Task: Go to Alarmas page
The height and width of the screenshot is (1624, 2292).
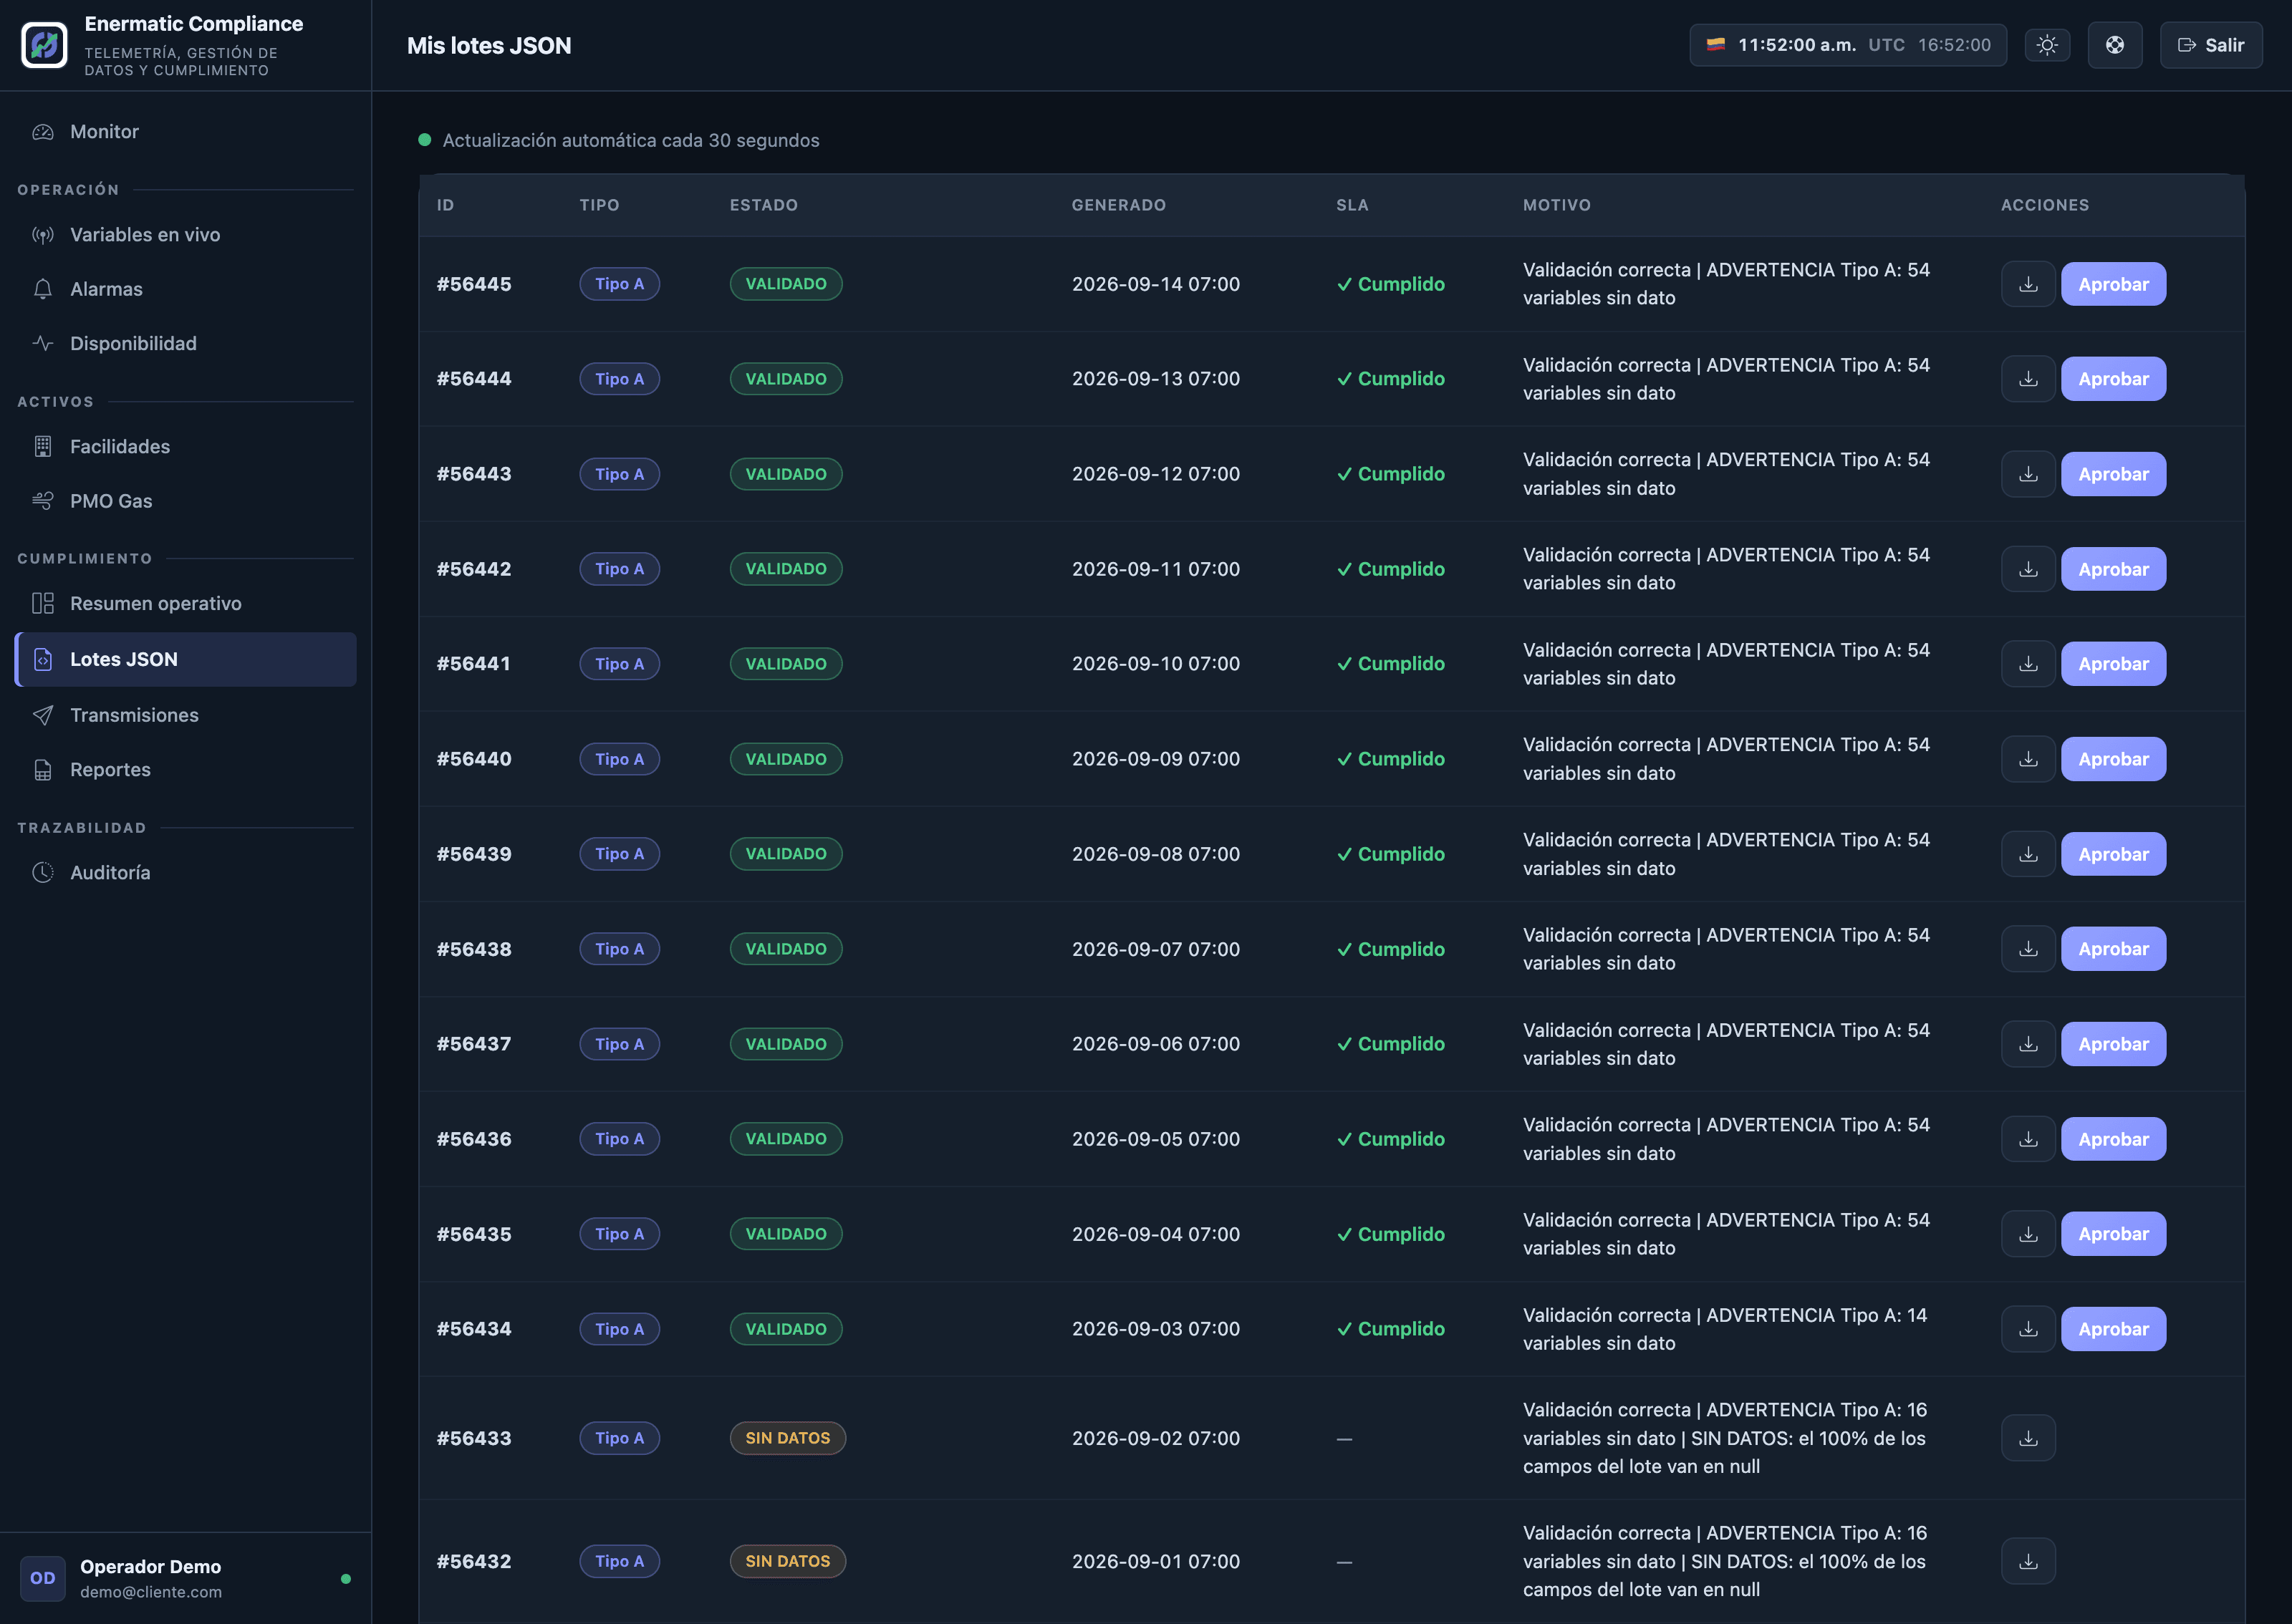Action: (186, 289)
